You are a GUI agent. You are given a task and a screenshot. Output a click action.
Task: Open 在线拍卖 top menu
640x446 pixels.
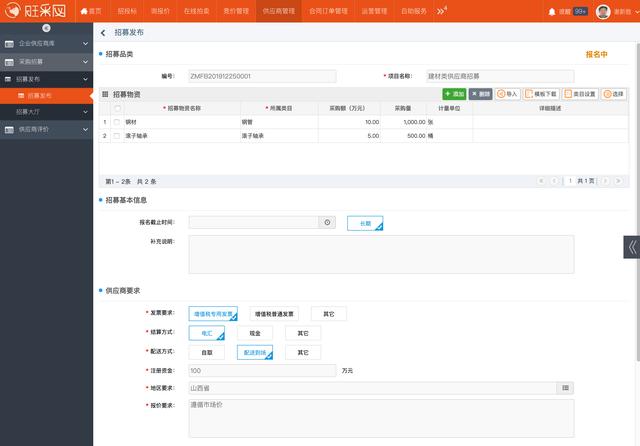point(196,11)
